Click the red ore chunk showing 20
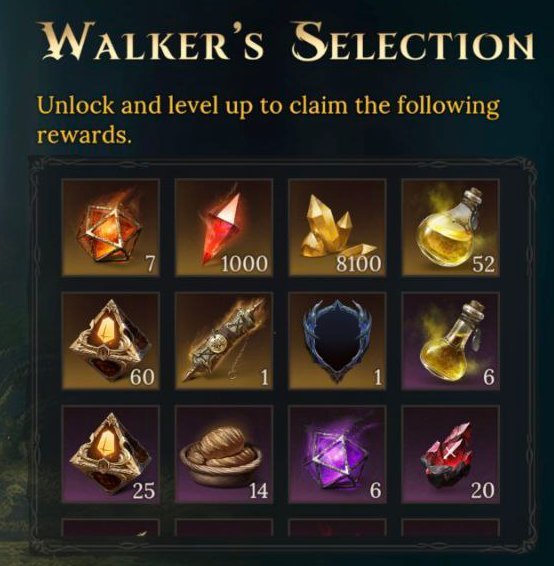 (450, 454)
